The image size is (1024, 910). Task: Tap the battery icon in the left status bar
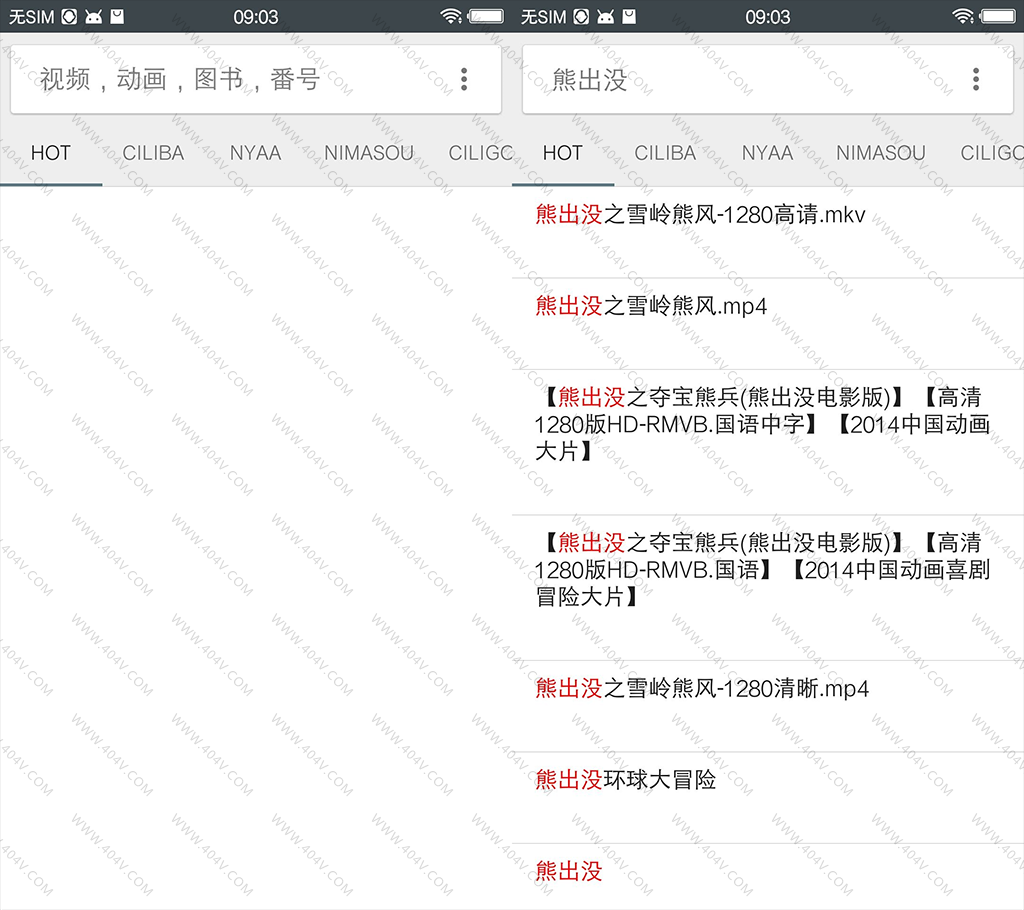486,16
